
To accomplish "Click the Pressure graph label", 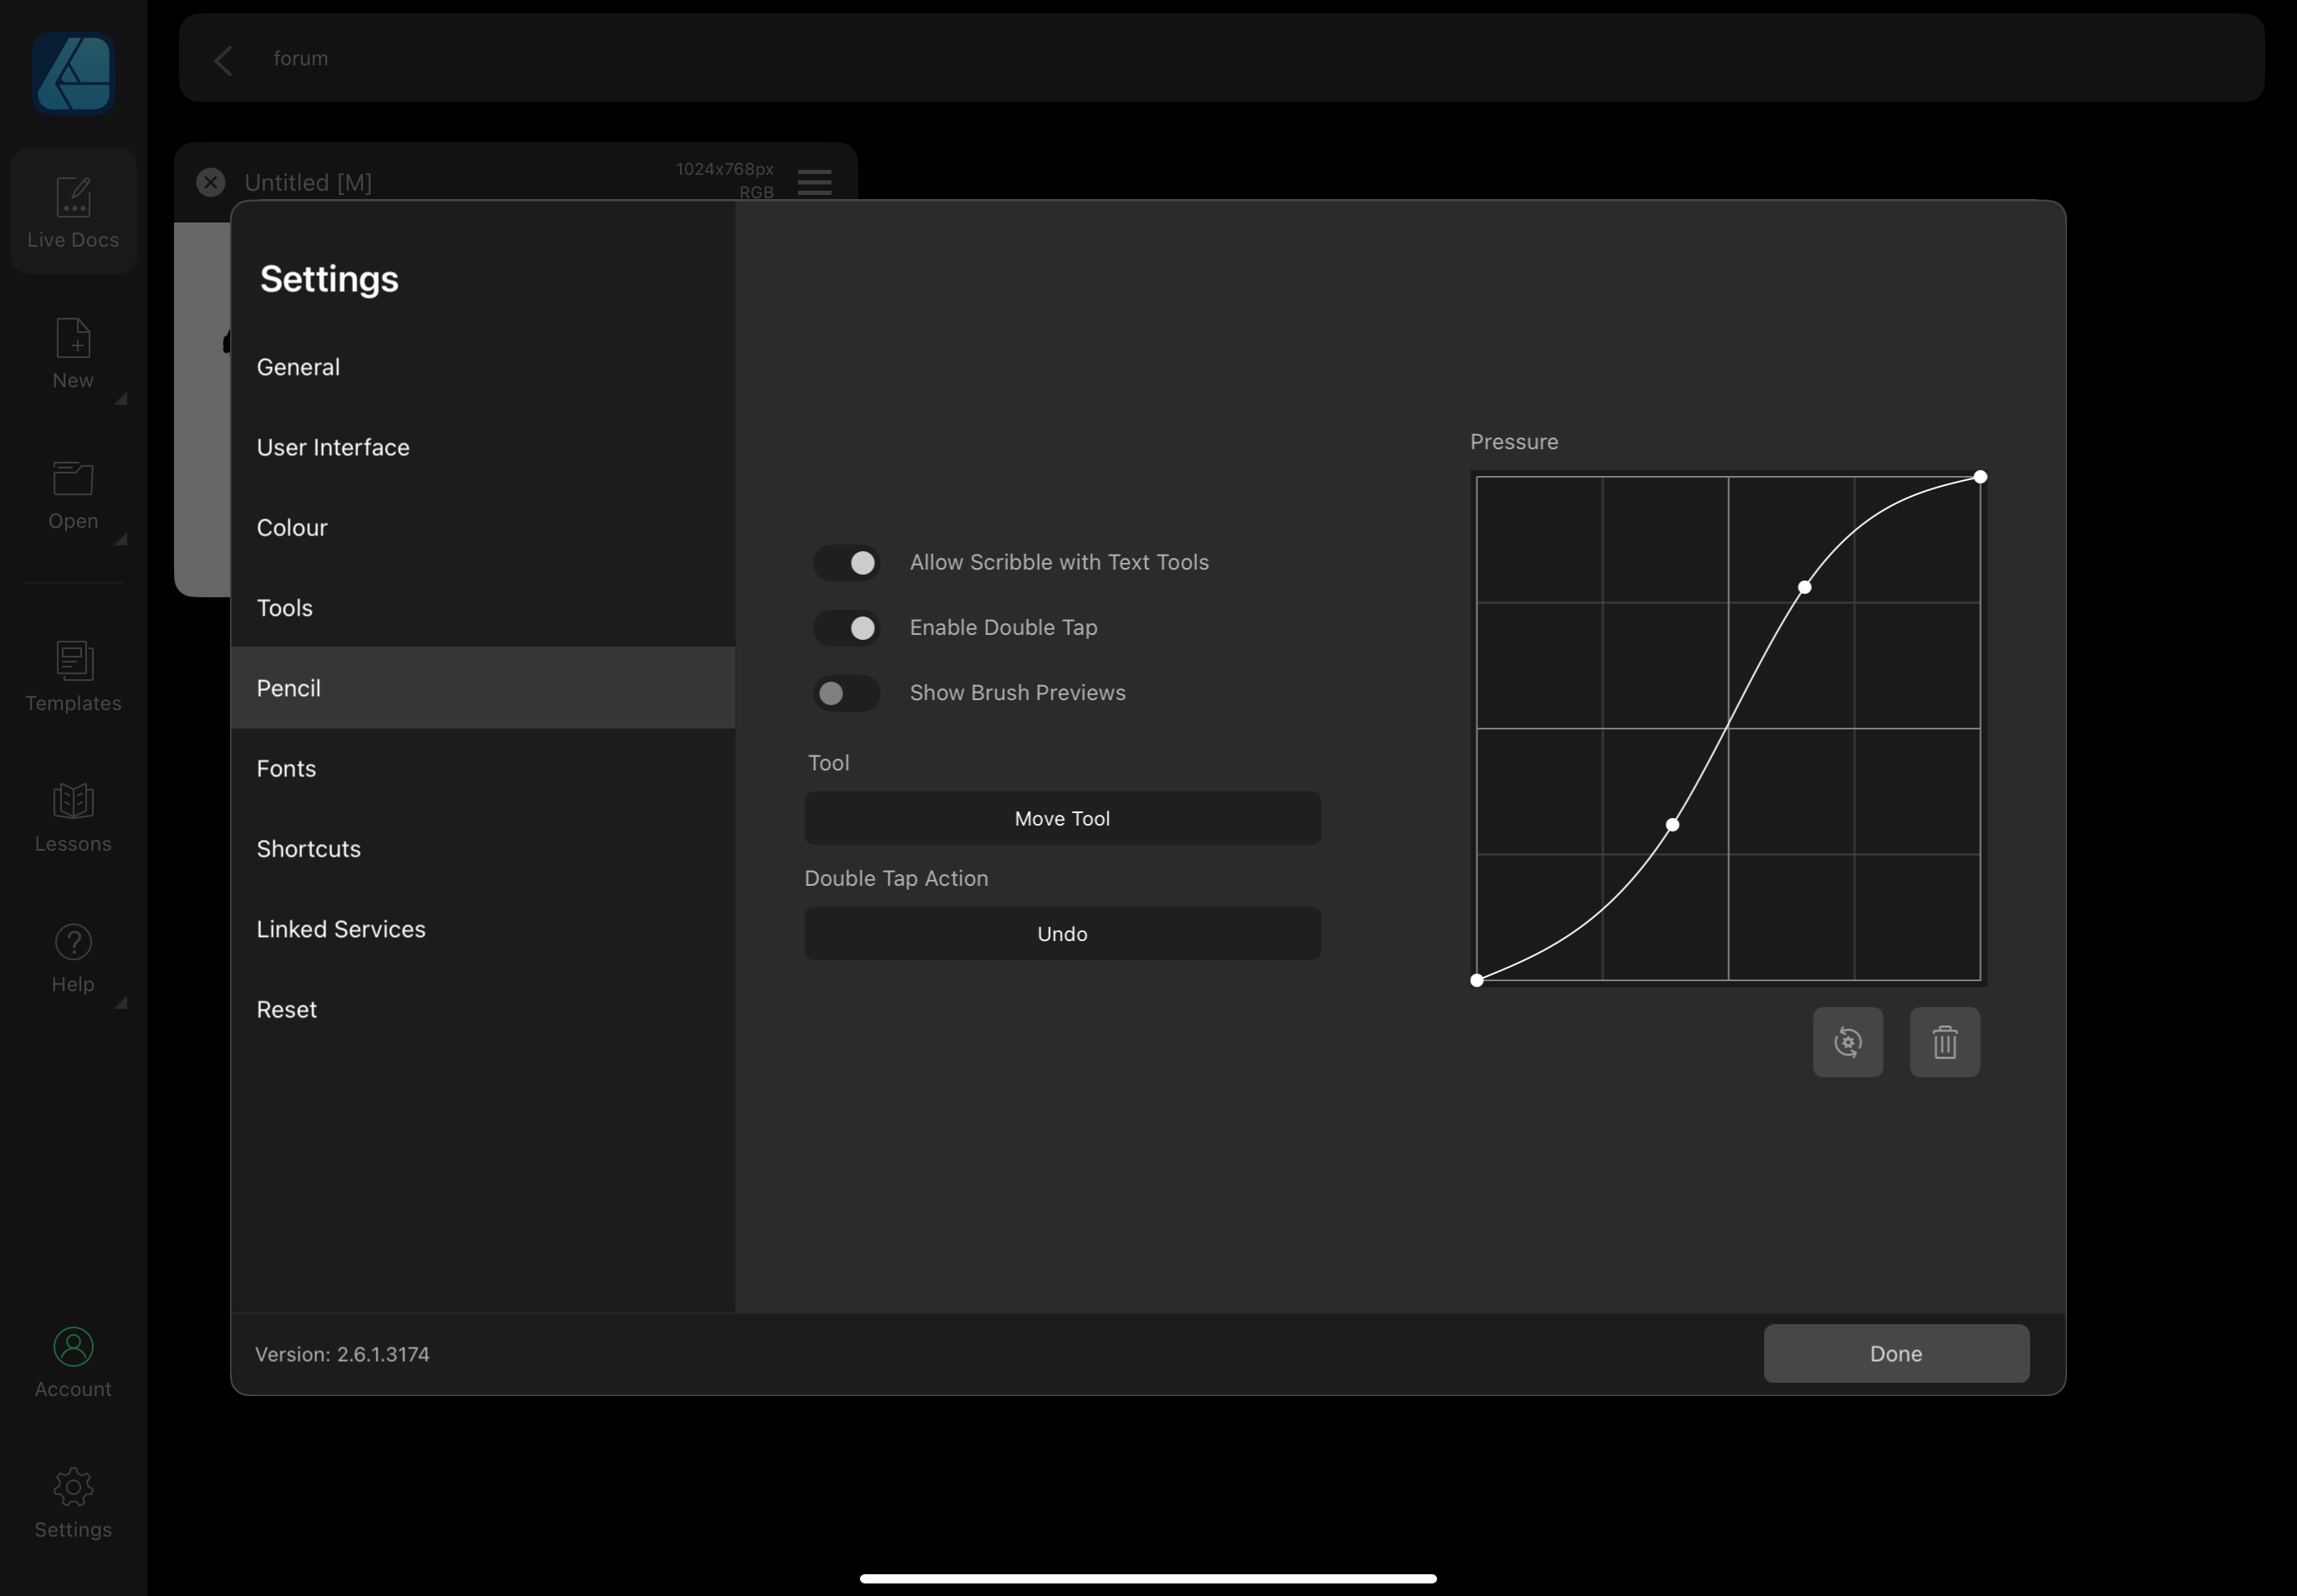I will pos(1514,442).
